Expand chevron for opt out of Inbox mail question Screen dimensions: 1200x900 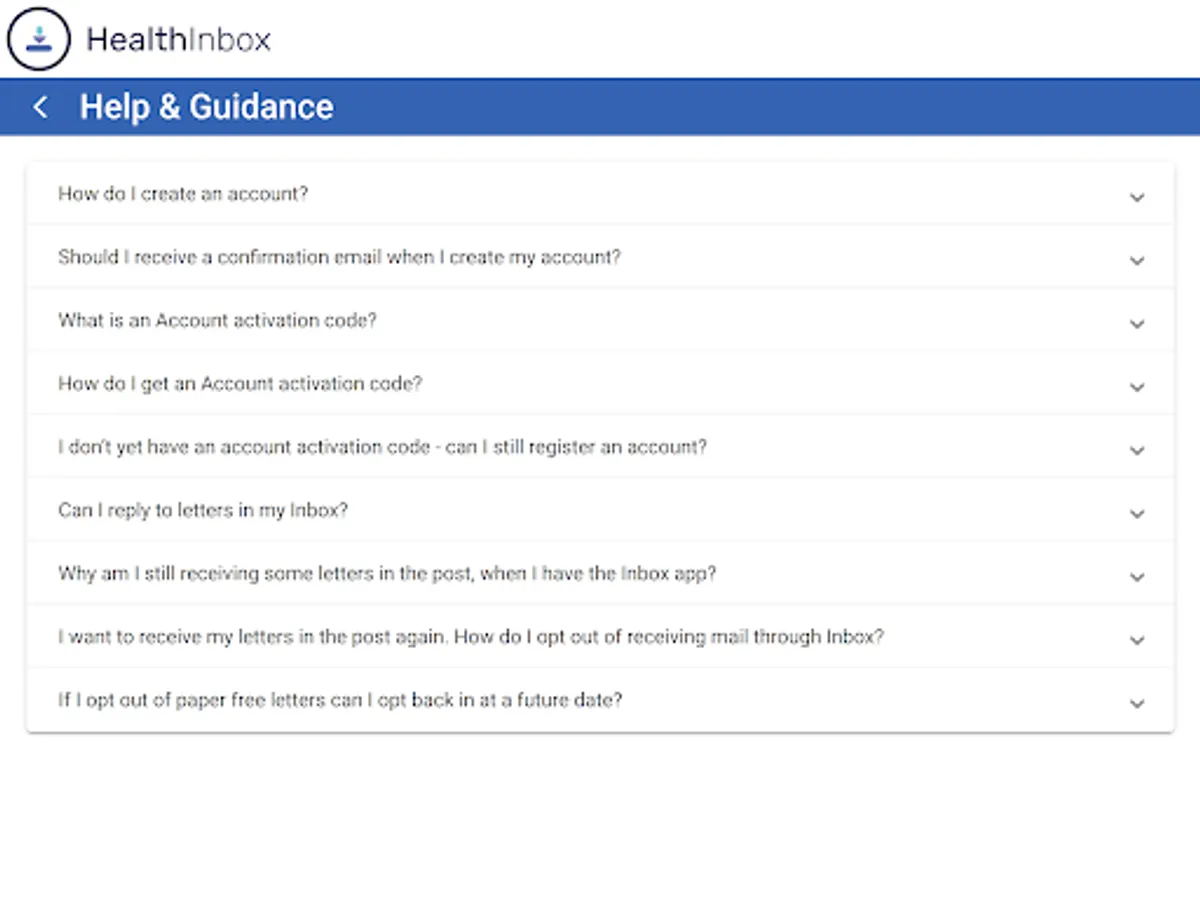click(1137, 640)
